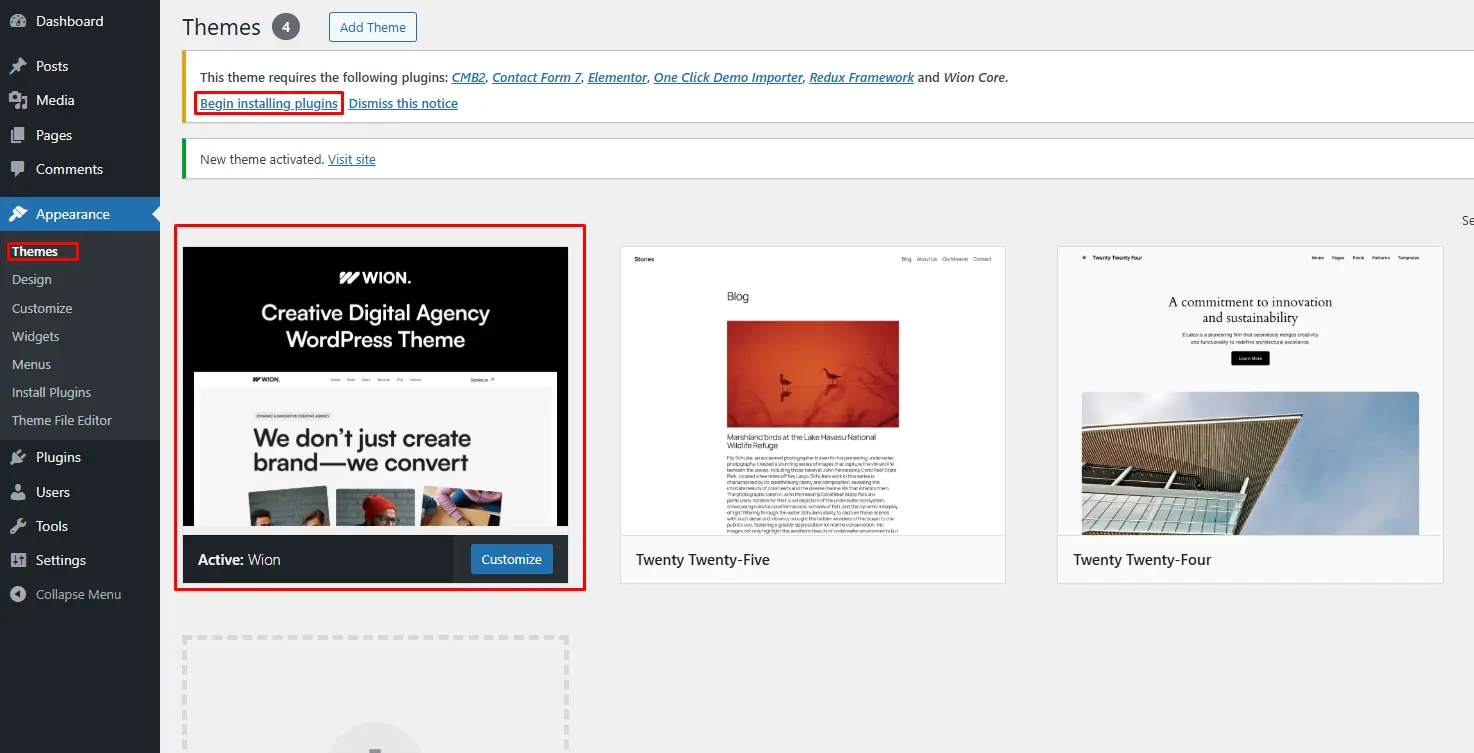Click the Tools wrench icon
1474x753 pixels.
tap(18, 526)
